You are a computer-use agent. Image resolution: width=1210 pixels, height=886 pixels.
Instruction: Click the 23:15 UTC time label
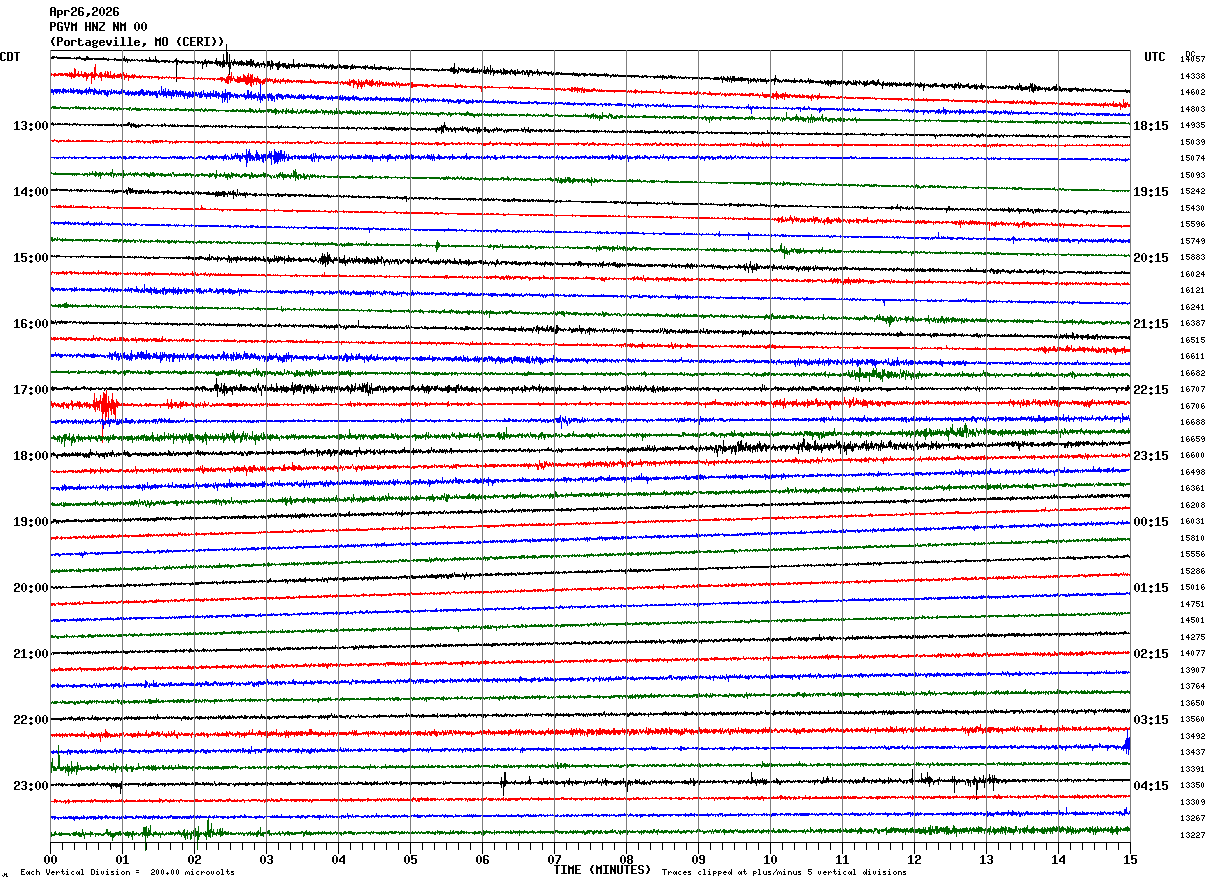1151,456
